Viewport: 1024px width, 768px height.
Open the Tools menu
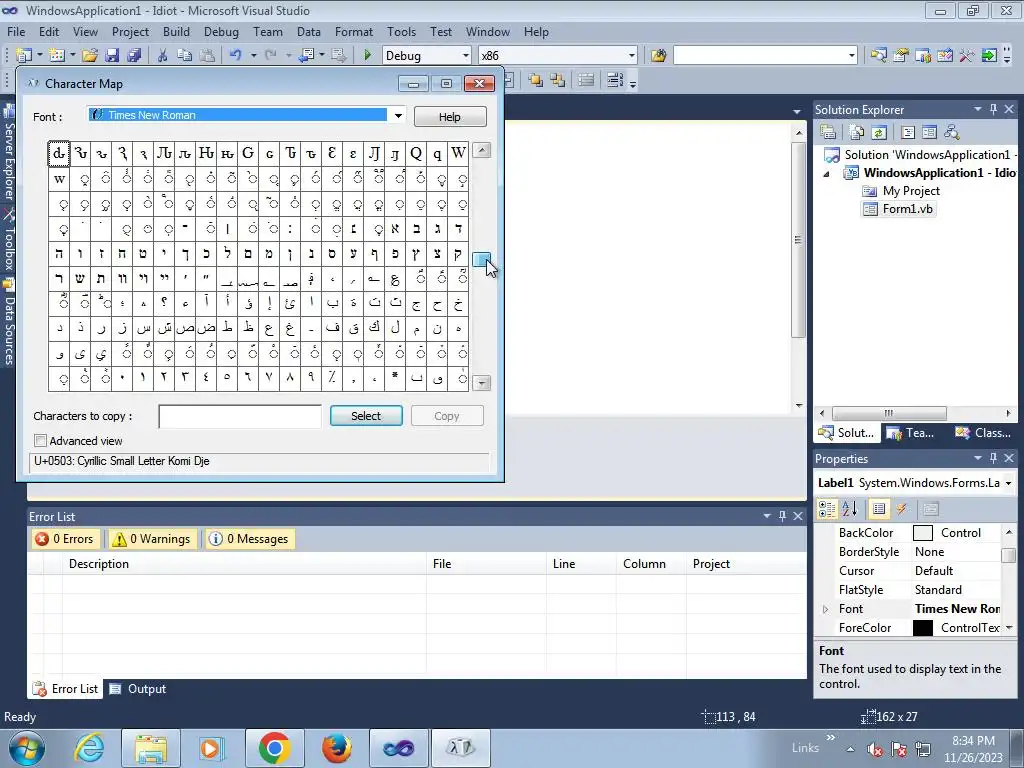coord(401,31)
